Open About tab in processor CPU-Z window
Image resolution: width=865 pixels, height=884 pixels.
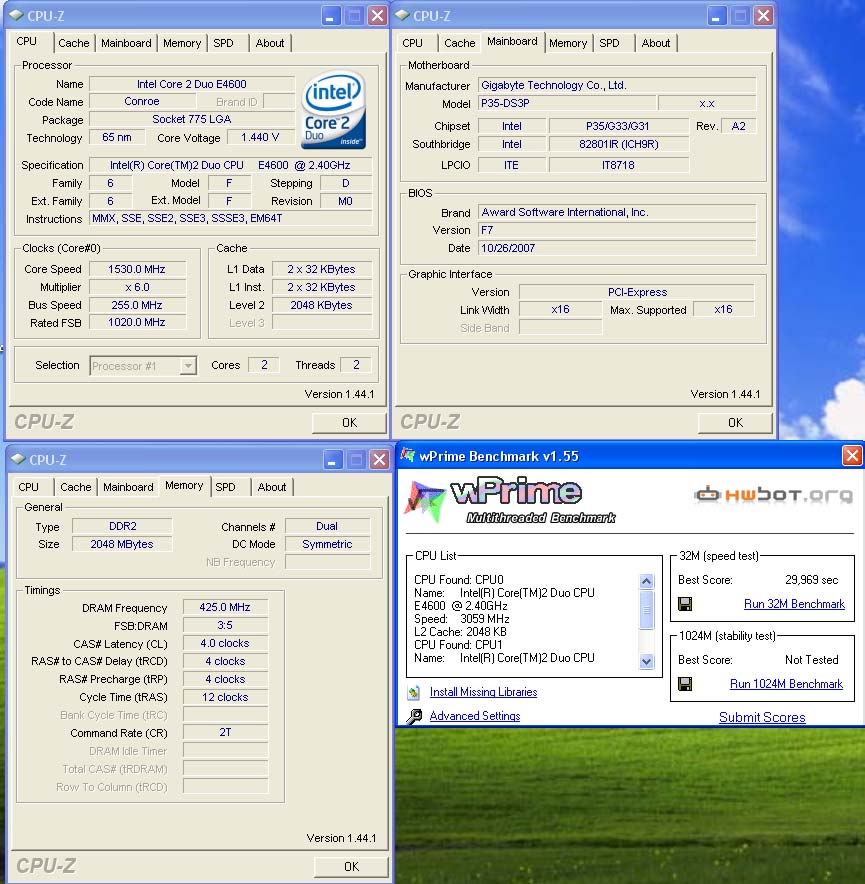270,43
